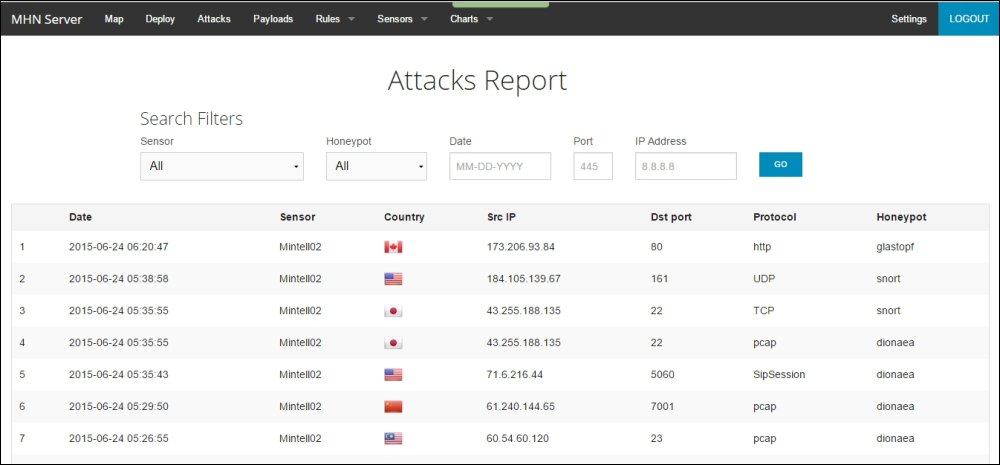
Task: Click the glastopf honeypot cell
Action: point(895,247)
